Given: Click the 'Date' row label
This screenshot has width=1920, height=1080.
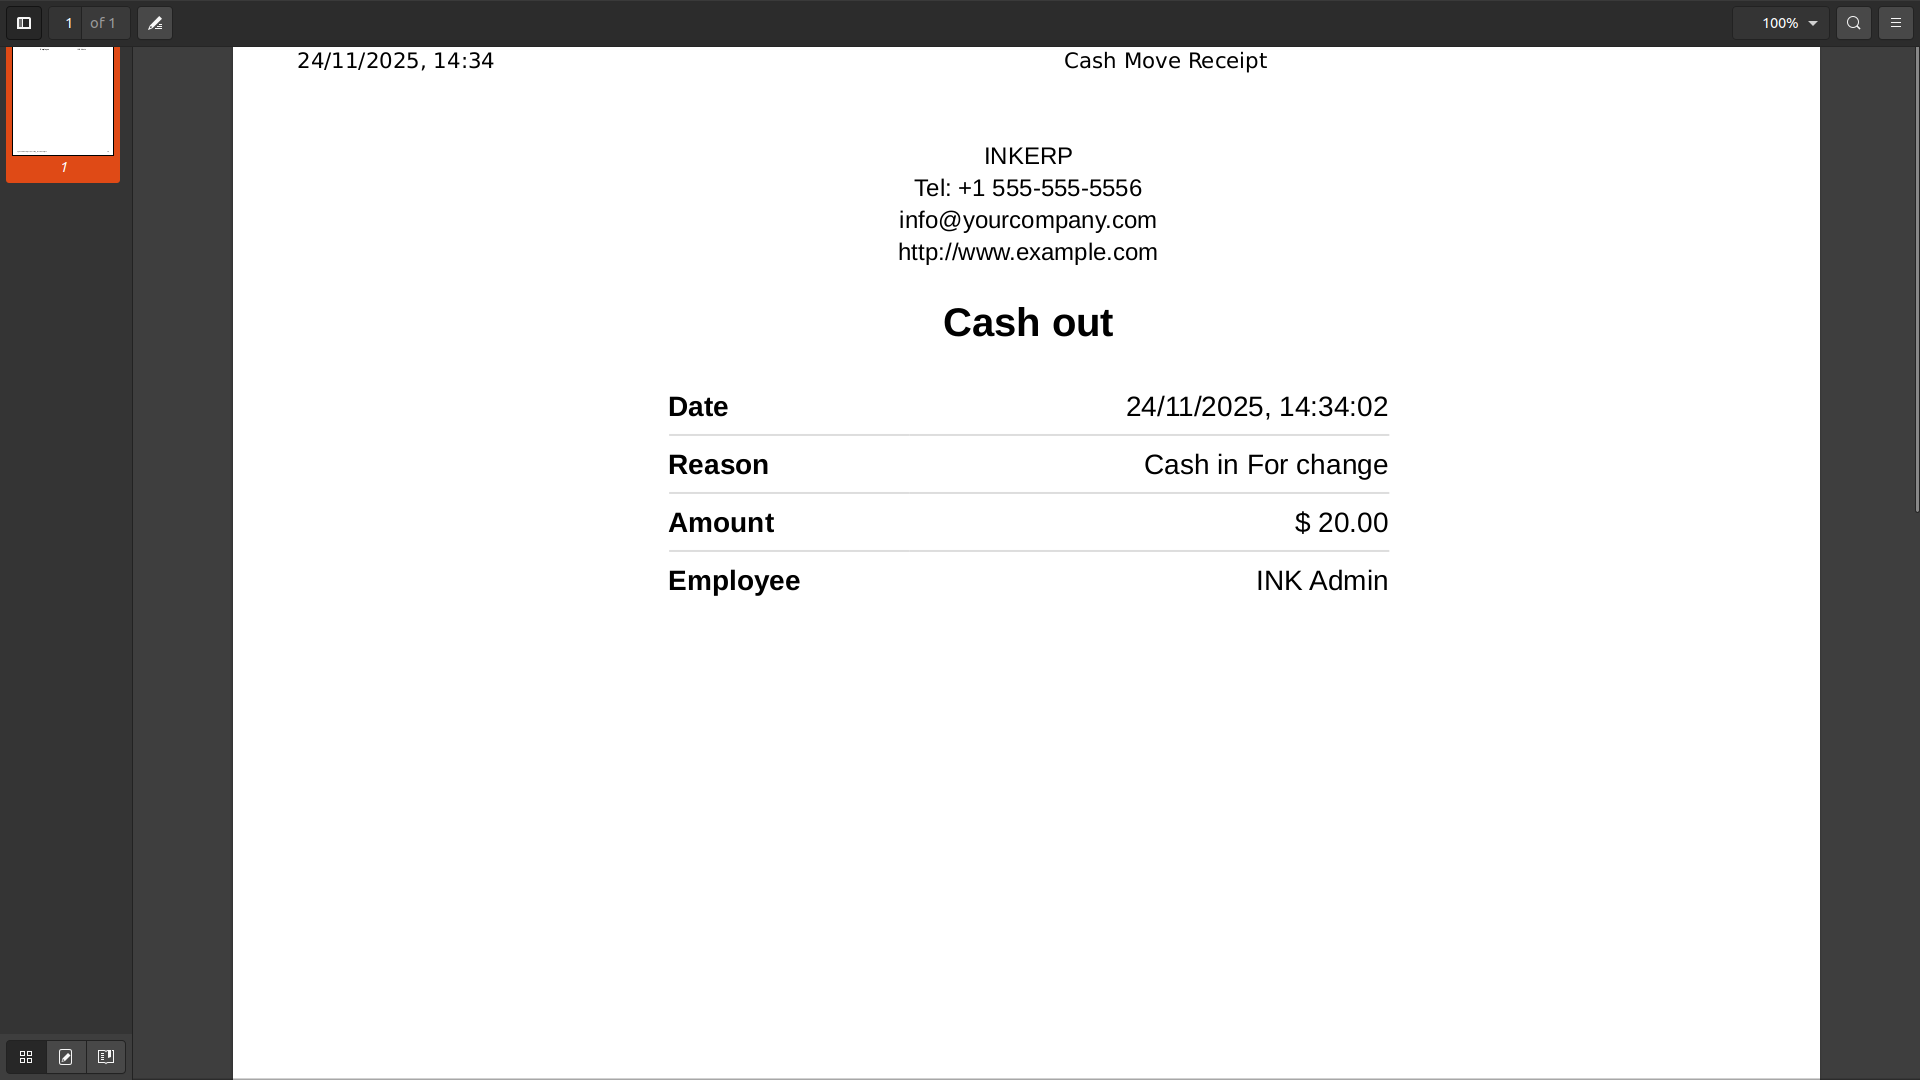Looking at the screenshot, I should click(x=698, y=407).
